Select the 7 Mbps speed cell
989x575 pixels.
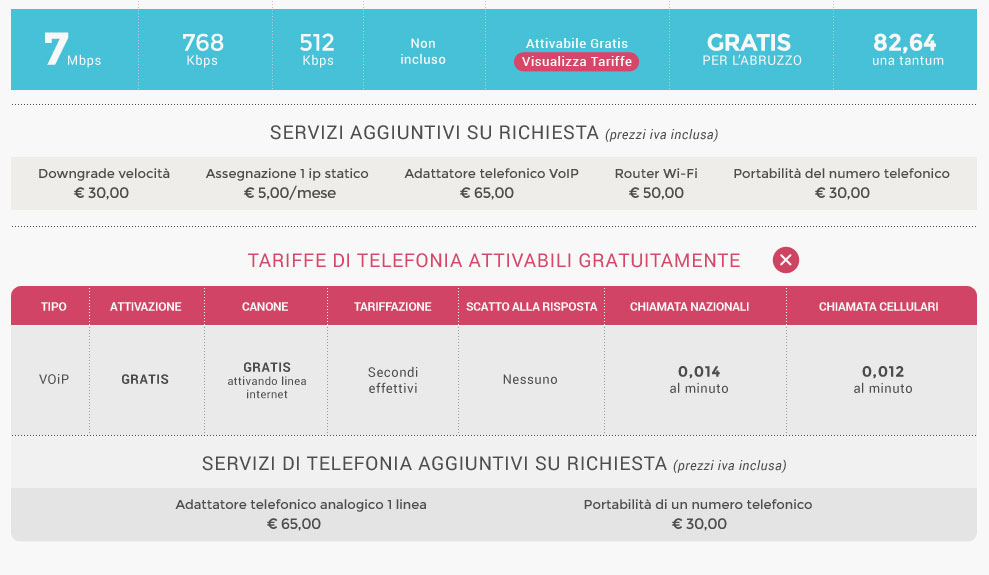[x=74, y=49]
